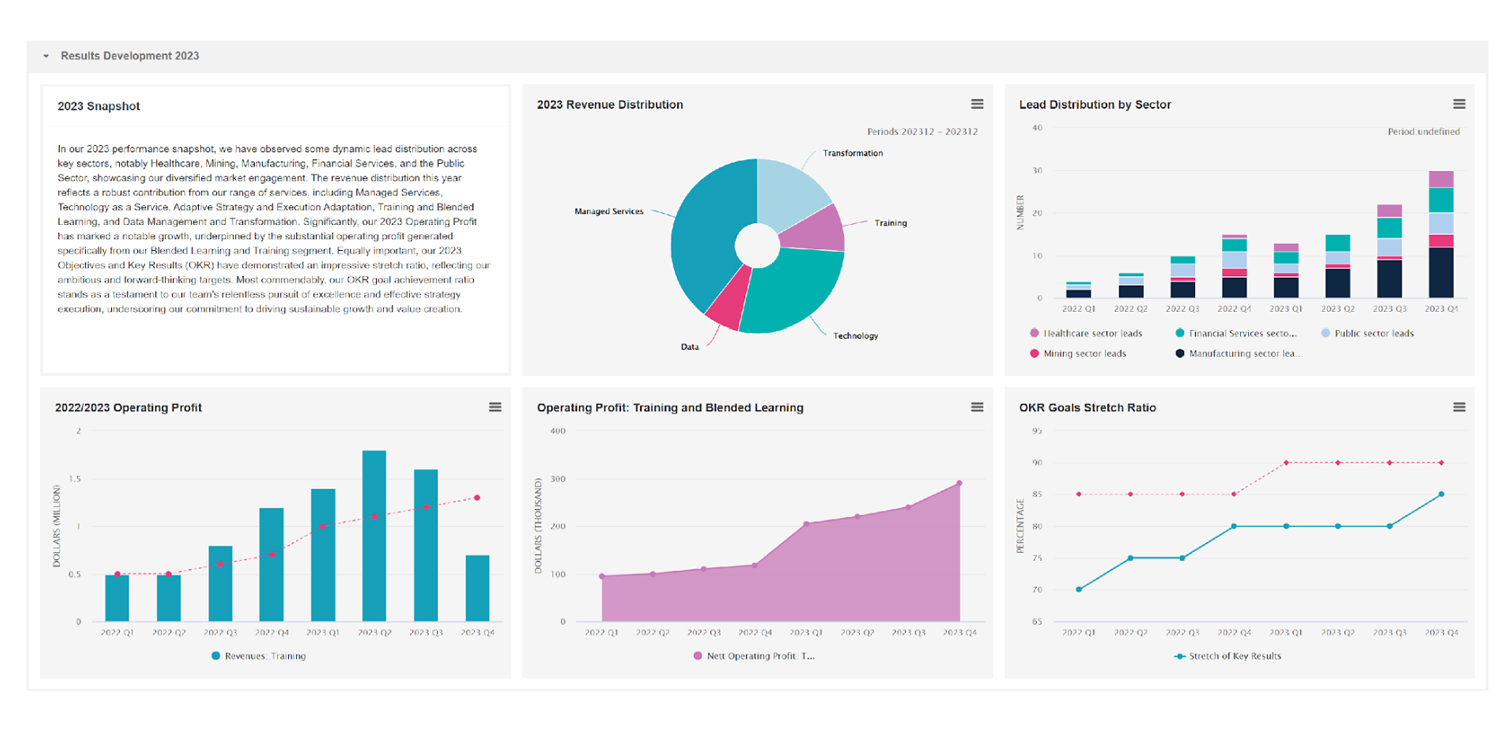Open the Lead Distribution by Sector hamburger menu
This screenshot has height=735, width=1509.
[1459, 104]
